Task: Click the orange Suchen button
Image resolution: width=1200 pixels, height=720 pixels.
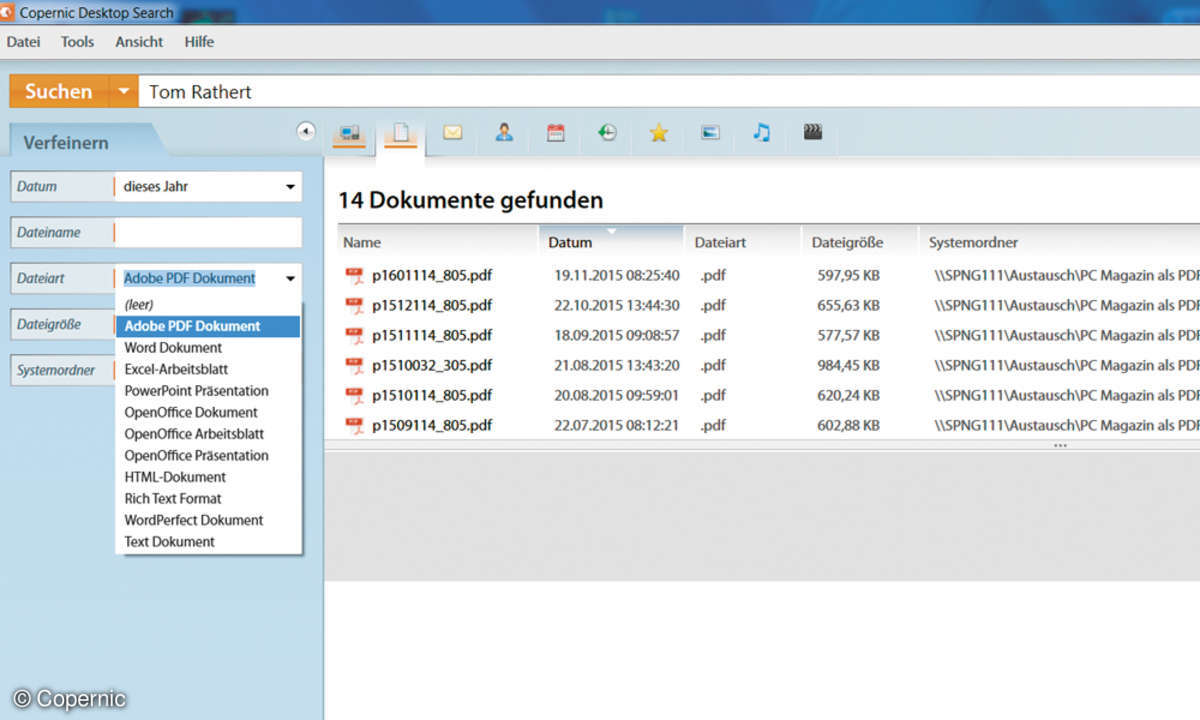Action: coord(58,91)
